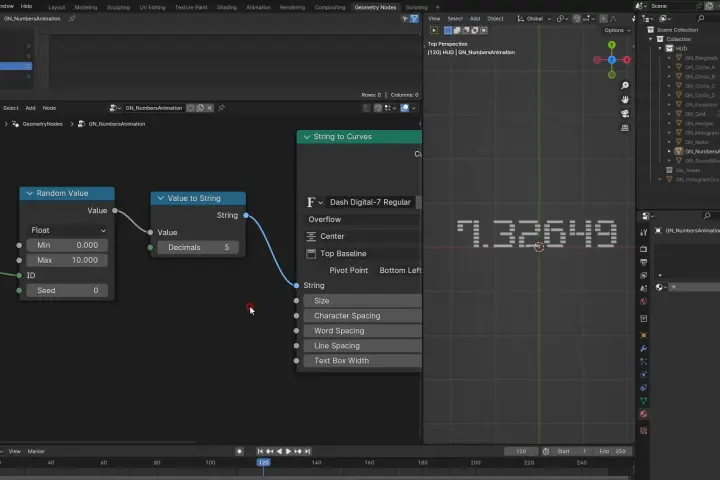Toggle proportional editing in 3D viewport header
Image resolution: width=720 pixels, height=480 pixels.
(603, 19)
